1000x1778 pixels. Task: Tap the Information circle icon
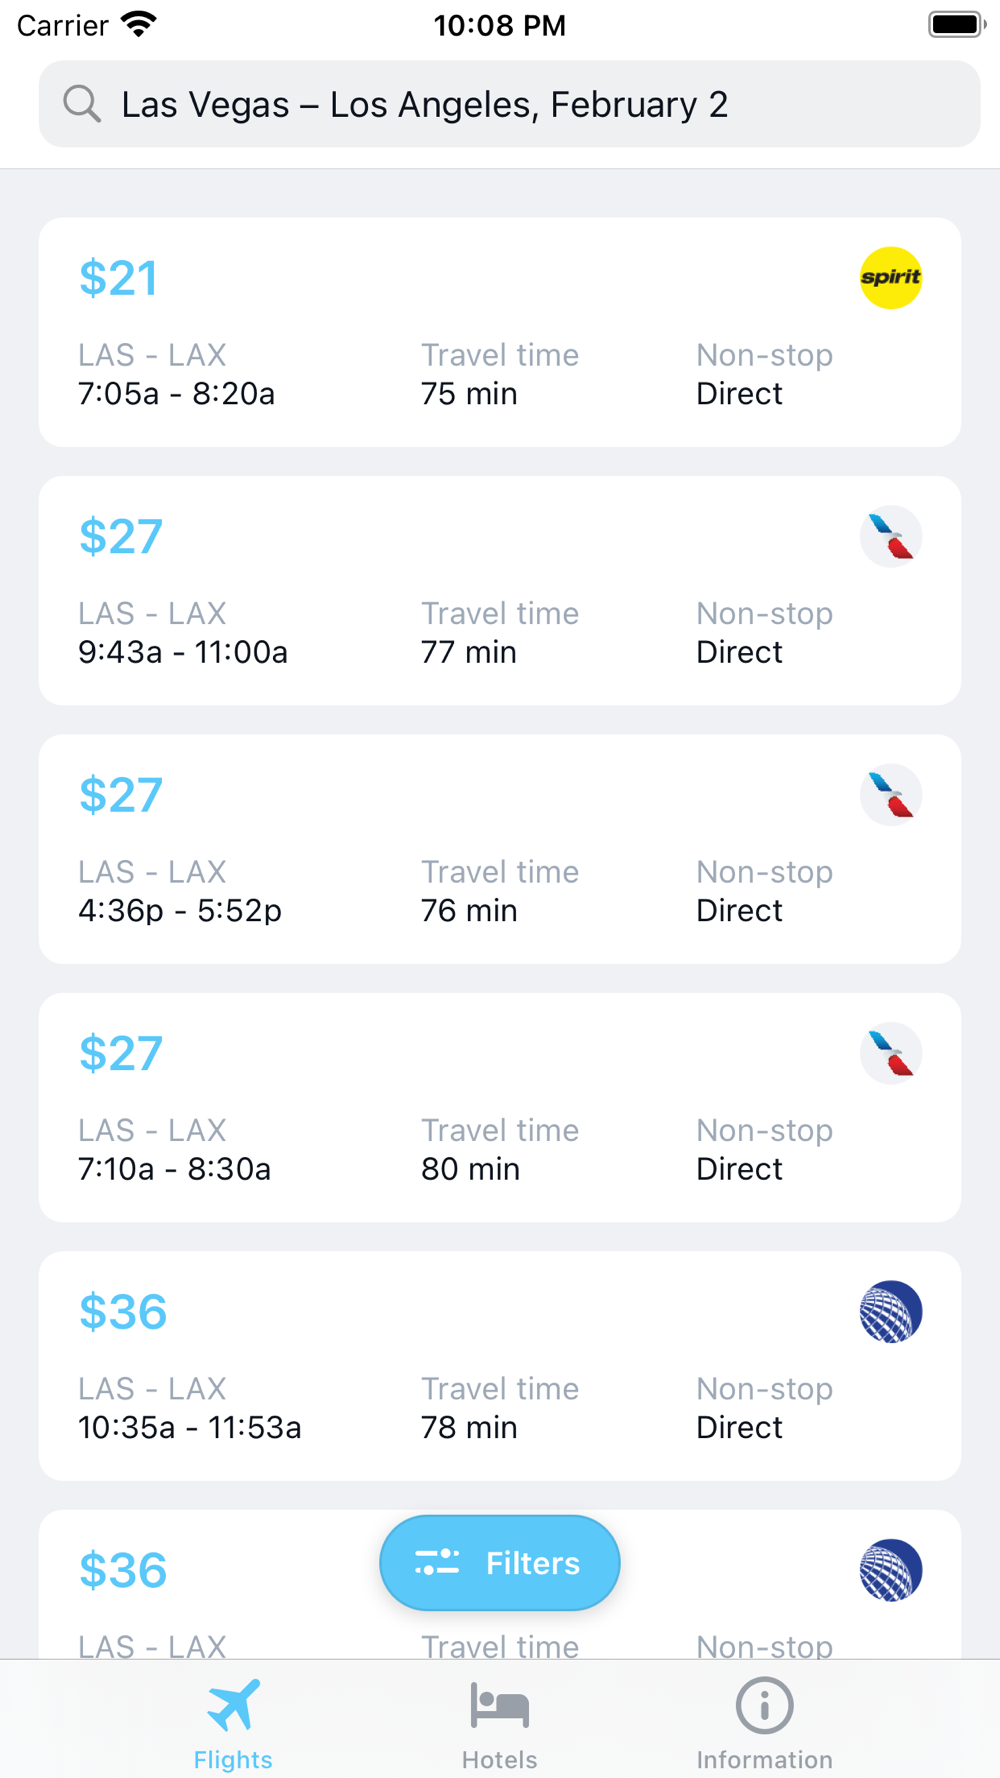(x=764, y=1705)
